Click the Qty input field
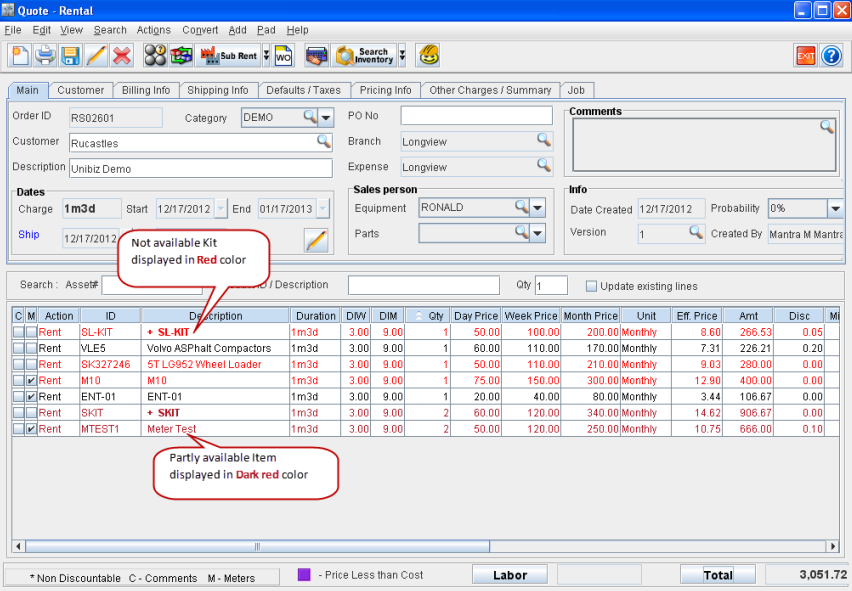Image resolution: width=852 pixels, height=591 pixels. (551, 285)
